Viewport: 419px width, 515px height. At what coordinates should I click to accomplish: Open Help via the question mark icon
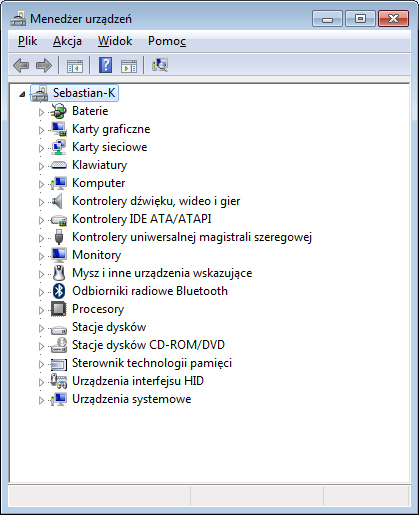[105, 65]
